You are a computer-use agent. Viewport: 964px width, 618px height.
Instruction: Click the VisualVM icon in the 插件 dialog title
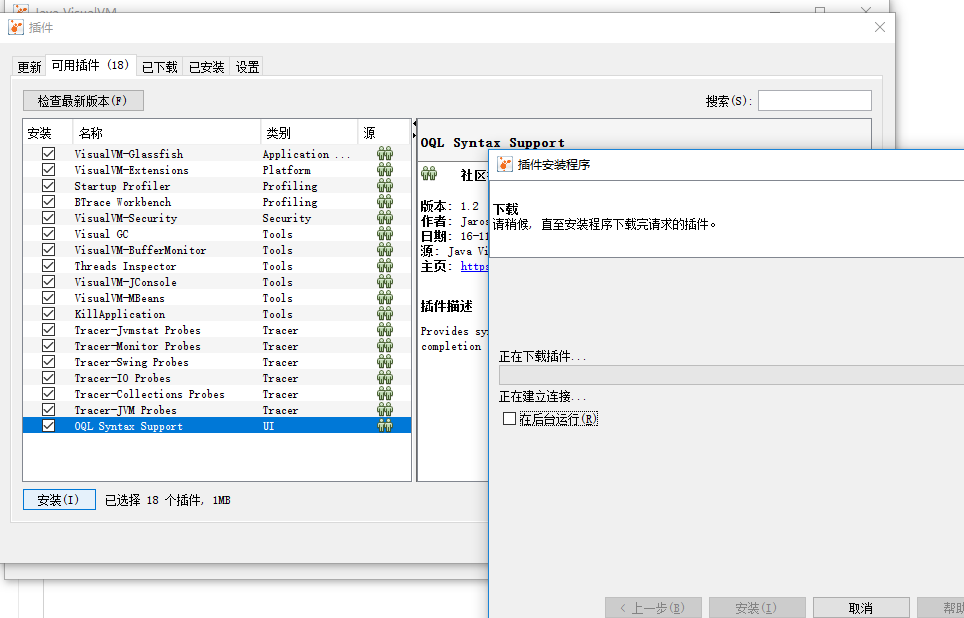(x=16, y=27)
